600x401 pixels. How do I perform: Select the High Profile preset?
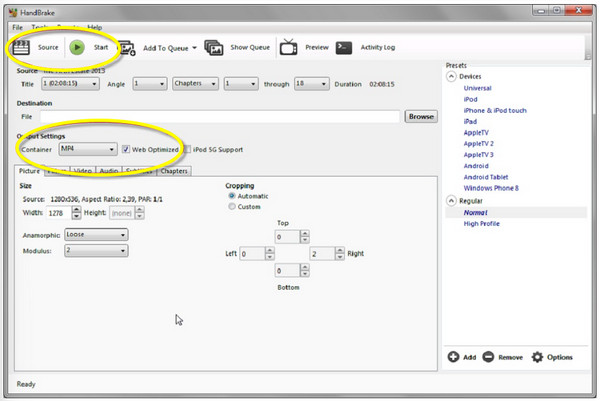pyautogui.click(x=481, y=223)
